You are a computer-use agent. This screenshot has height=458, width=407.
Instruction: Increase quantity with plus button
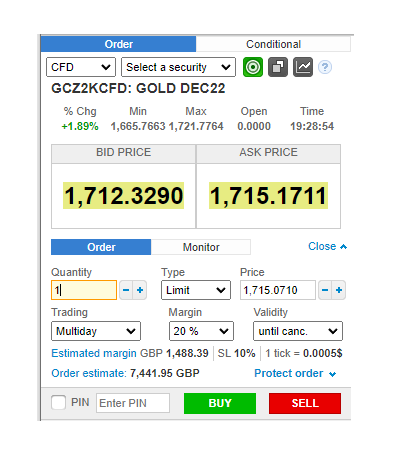[140, 290]
